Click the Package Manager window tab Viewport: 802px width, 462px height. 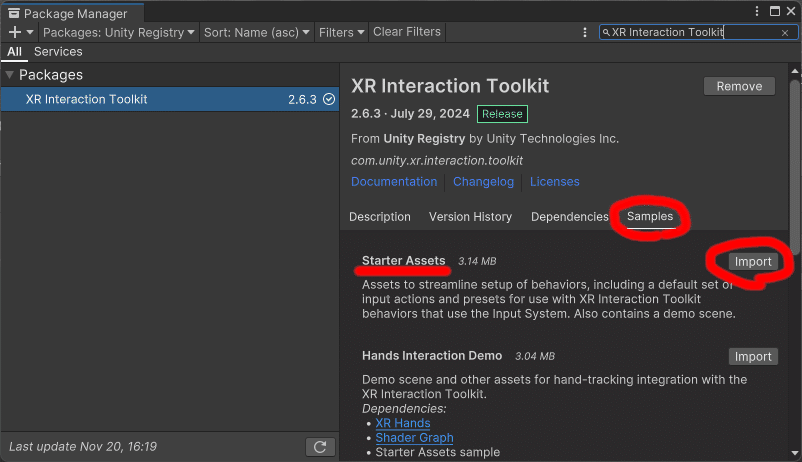coord(72,13)
